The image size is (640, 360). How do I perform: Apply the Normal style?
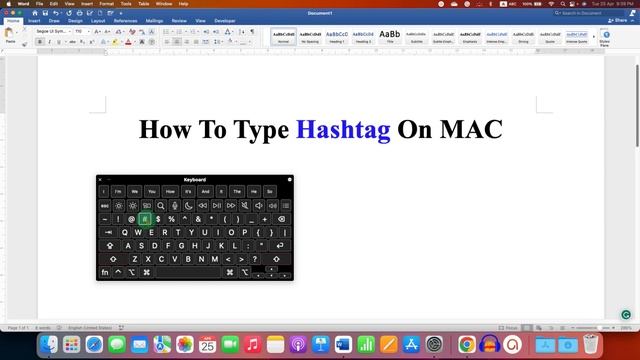tap(283, 37)
